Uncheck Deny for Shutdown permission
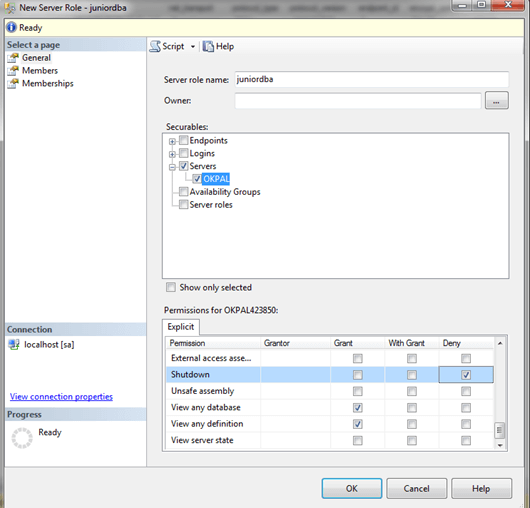 tap(466, 375)
